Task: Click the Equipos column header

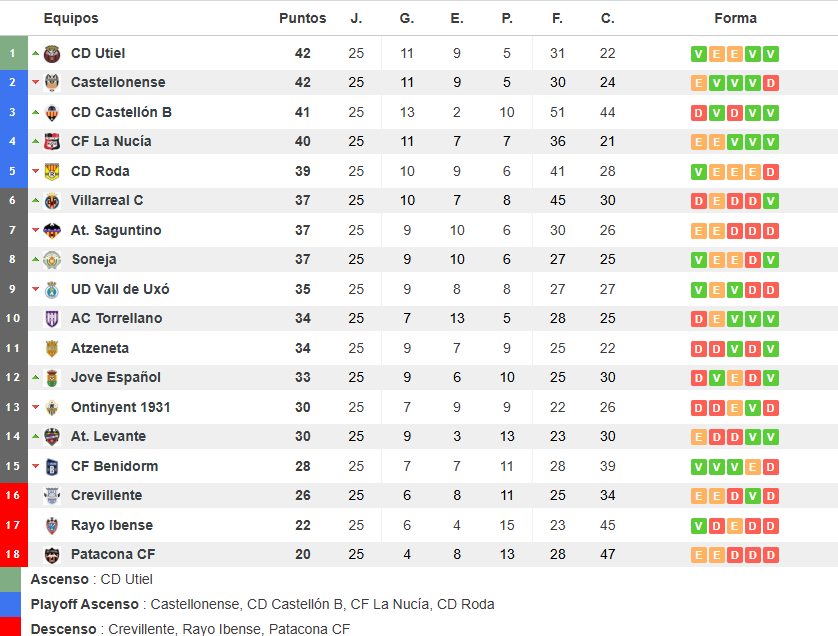Action: tap(71, 18)
